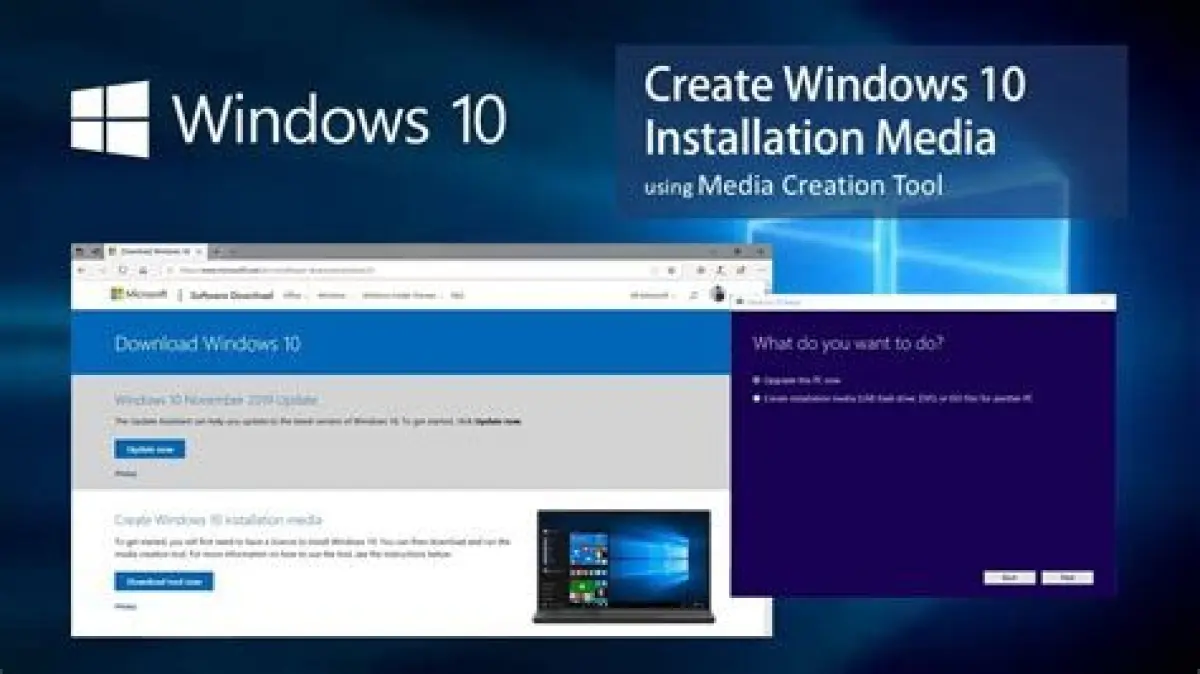Click Next in the setup dialog
The image size is (1200, 674).
1067,578
